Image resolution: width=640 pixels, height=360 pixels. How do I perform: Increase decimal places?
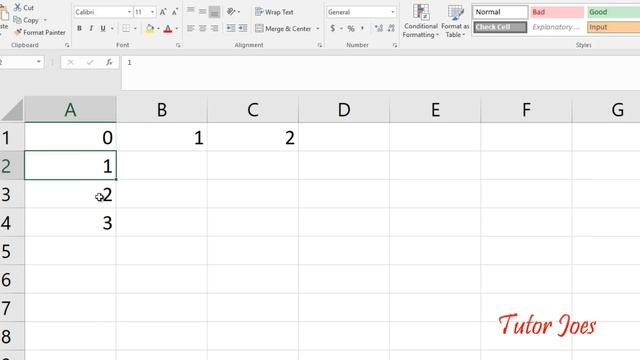tap(379, 28)
